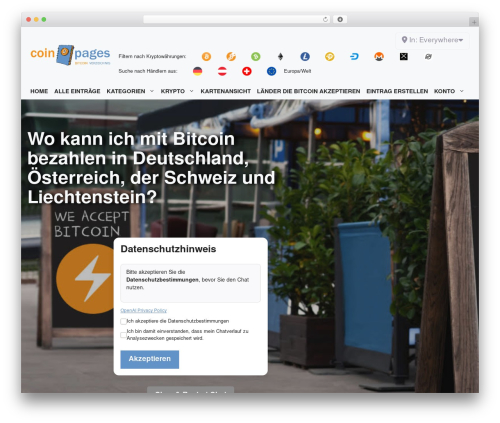
Task: Click the Europa/Welt link
Action: tap(297, 71)
